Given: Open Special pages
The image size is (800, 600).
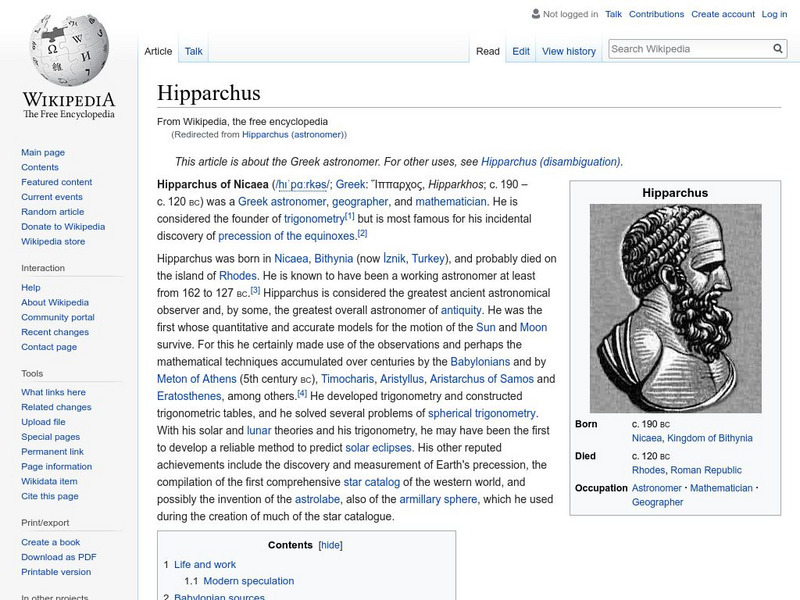Looking at the screenshot, I should (51, 436).
